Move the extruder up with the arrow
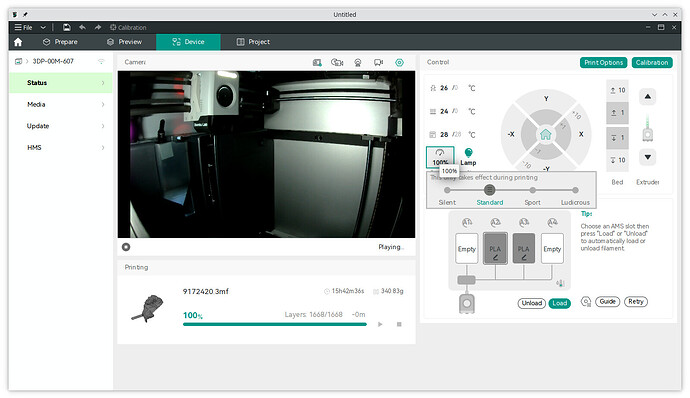This screenshot has width=690, height=398. (647, 96)
